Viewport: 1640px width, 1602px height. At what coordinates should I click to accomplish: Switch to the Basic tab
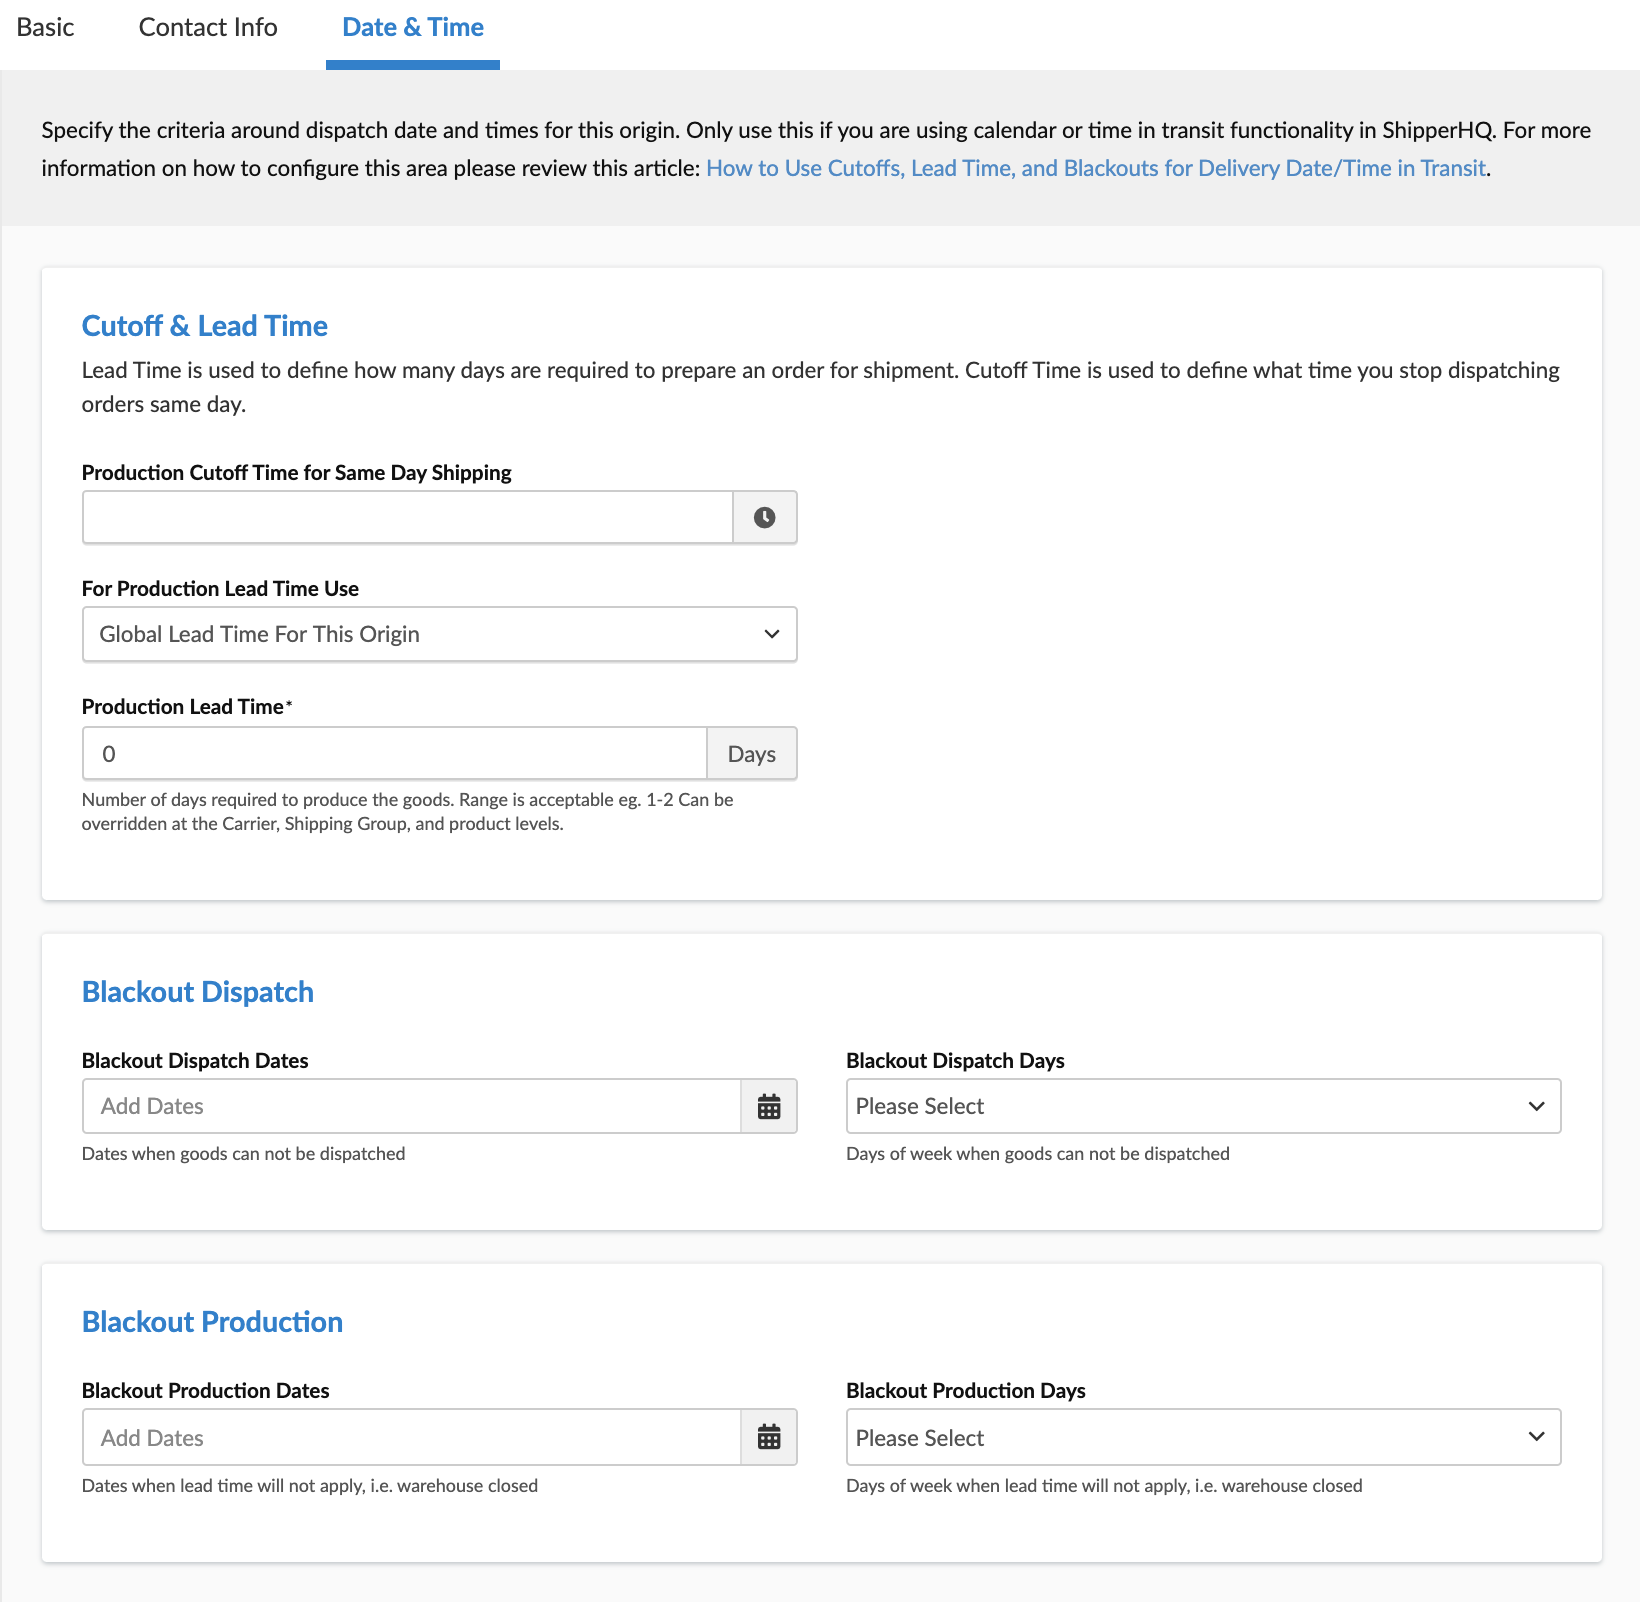tap(45, 28)
